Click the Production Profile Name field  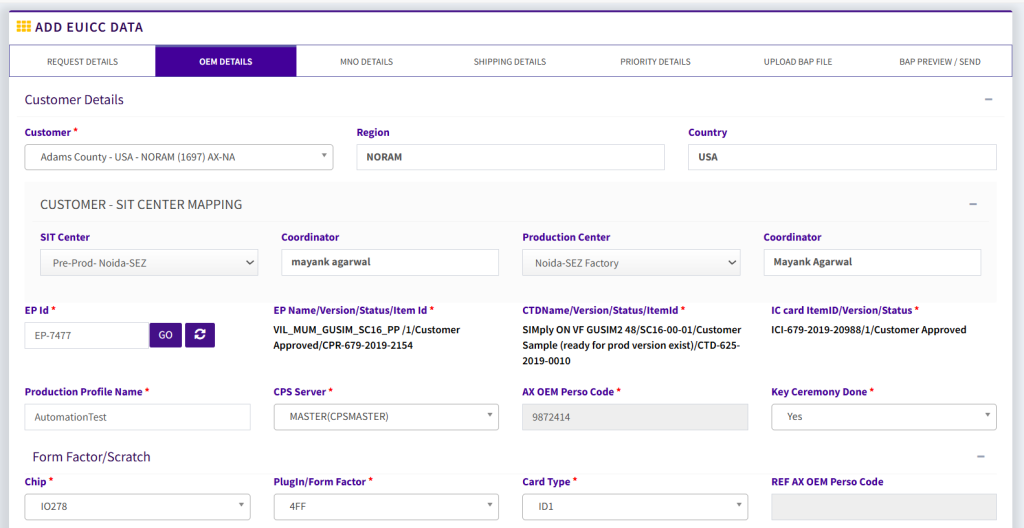(x=137, y=417)
